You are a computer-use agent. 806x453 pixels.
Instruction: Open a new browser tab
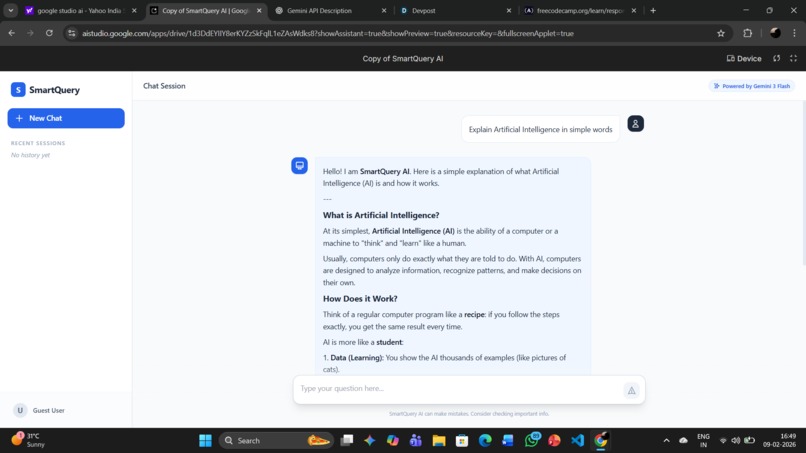tap(653, 11)
